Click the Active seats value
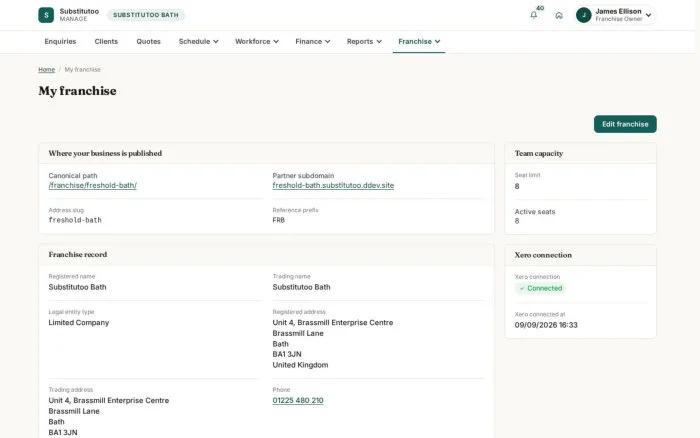Screen dimensions: 700x438 pyautogui.click(x=517, y=221)
